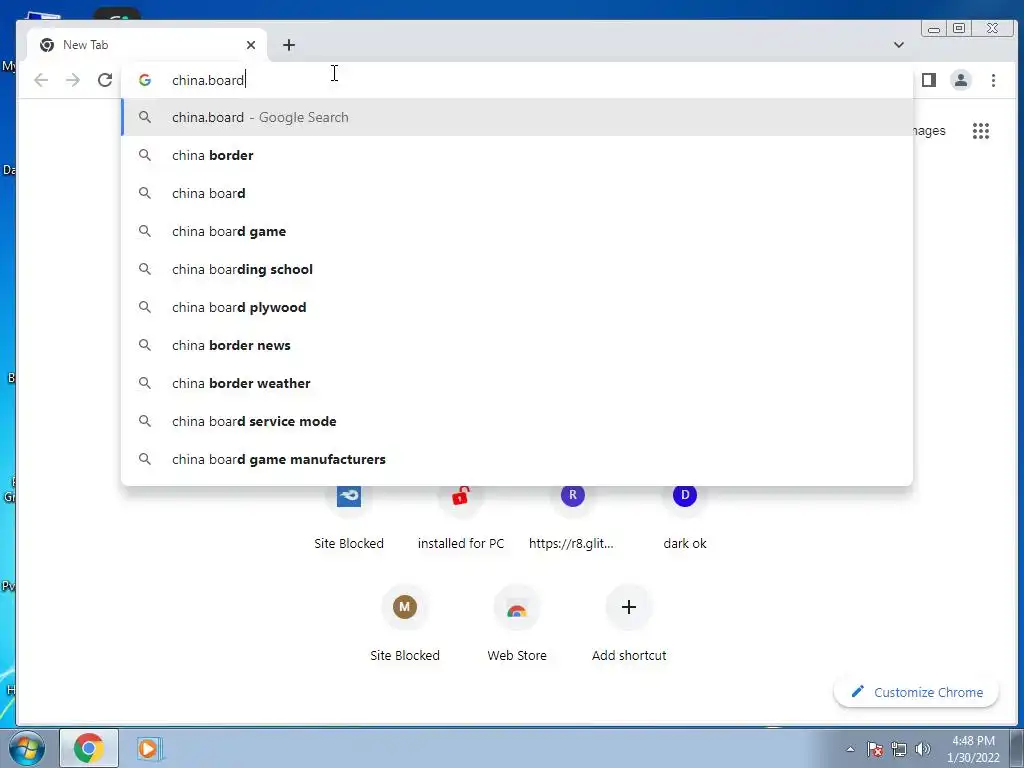The width and height of the screenshot is (1024, 768).
Task: Show hidden tray icons arrow
Action: (x=850, y=749)
